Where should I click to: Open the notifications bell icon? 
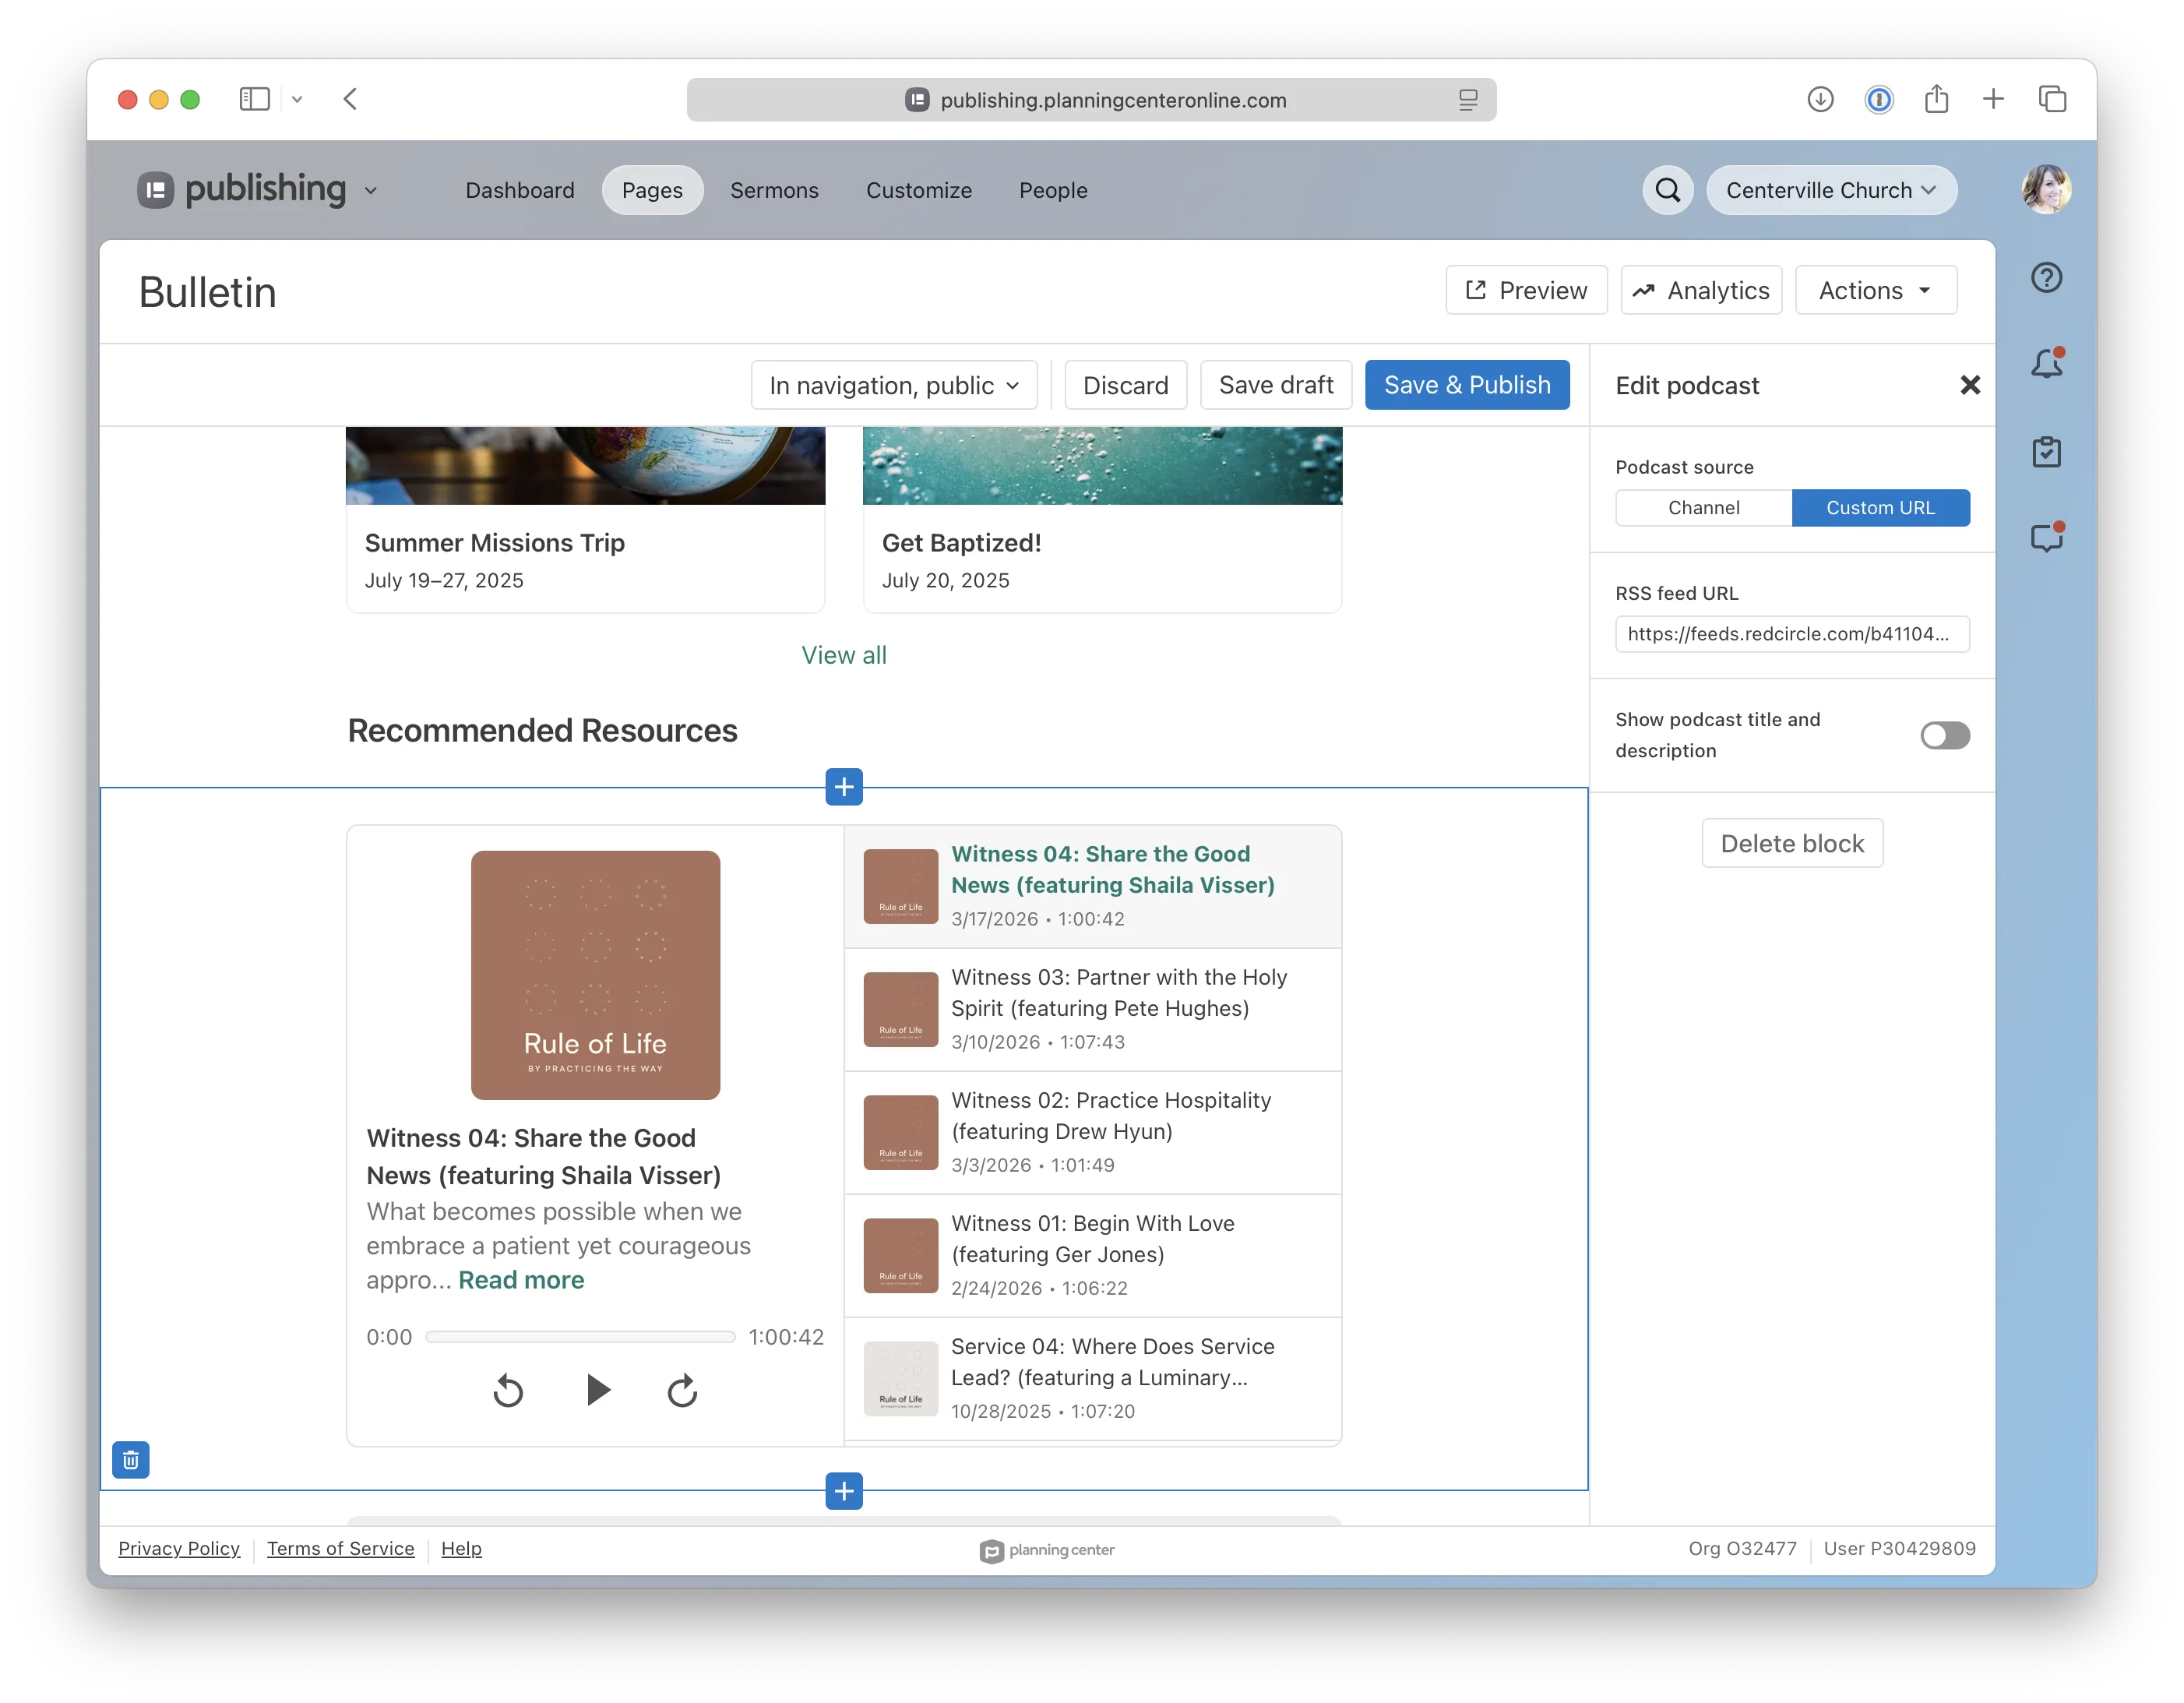click(x=2046, y=363)
